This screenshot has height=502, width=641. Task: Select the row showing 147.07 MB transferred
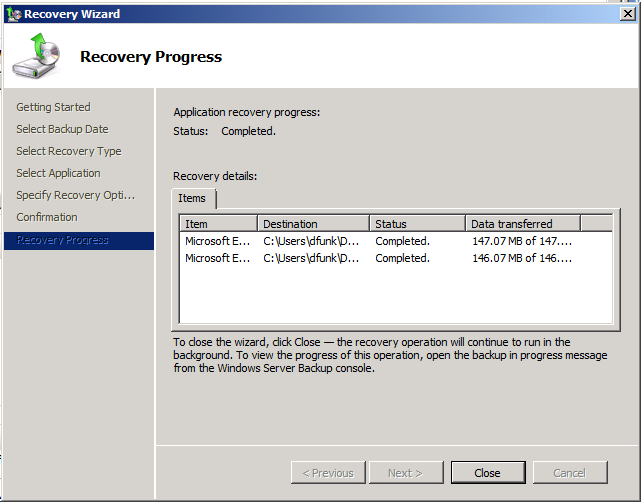coord(395,241)
